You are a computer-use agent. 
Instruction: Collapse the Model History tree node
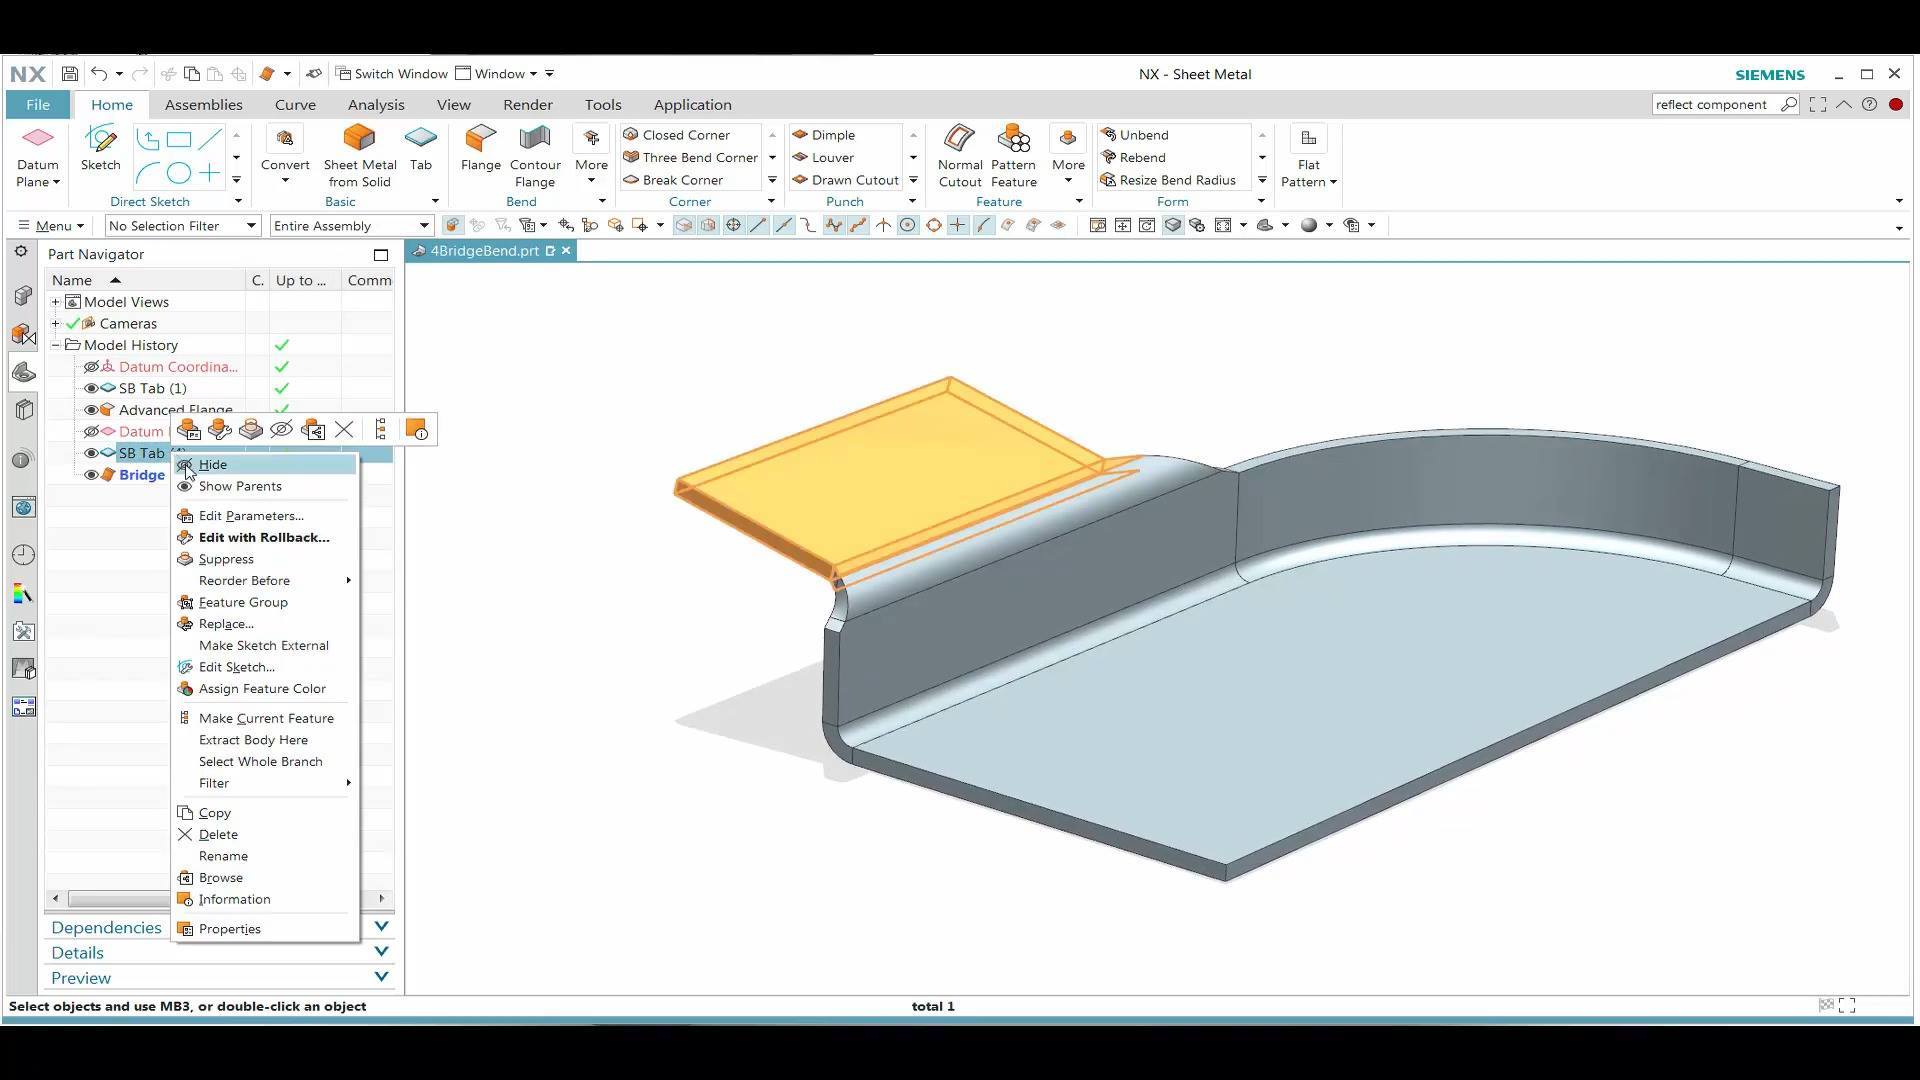click(x=56, y=345)
